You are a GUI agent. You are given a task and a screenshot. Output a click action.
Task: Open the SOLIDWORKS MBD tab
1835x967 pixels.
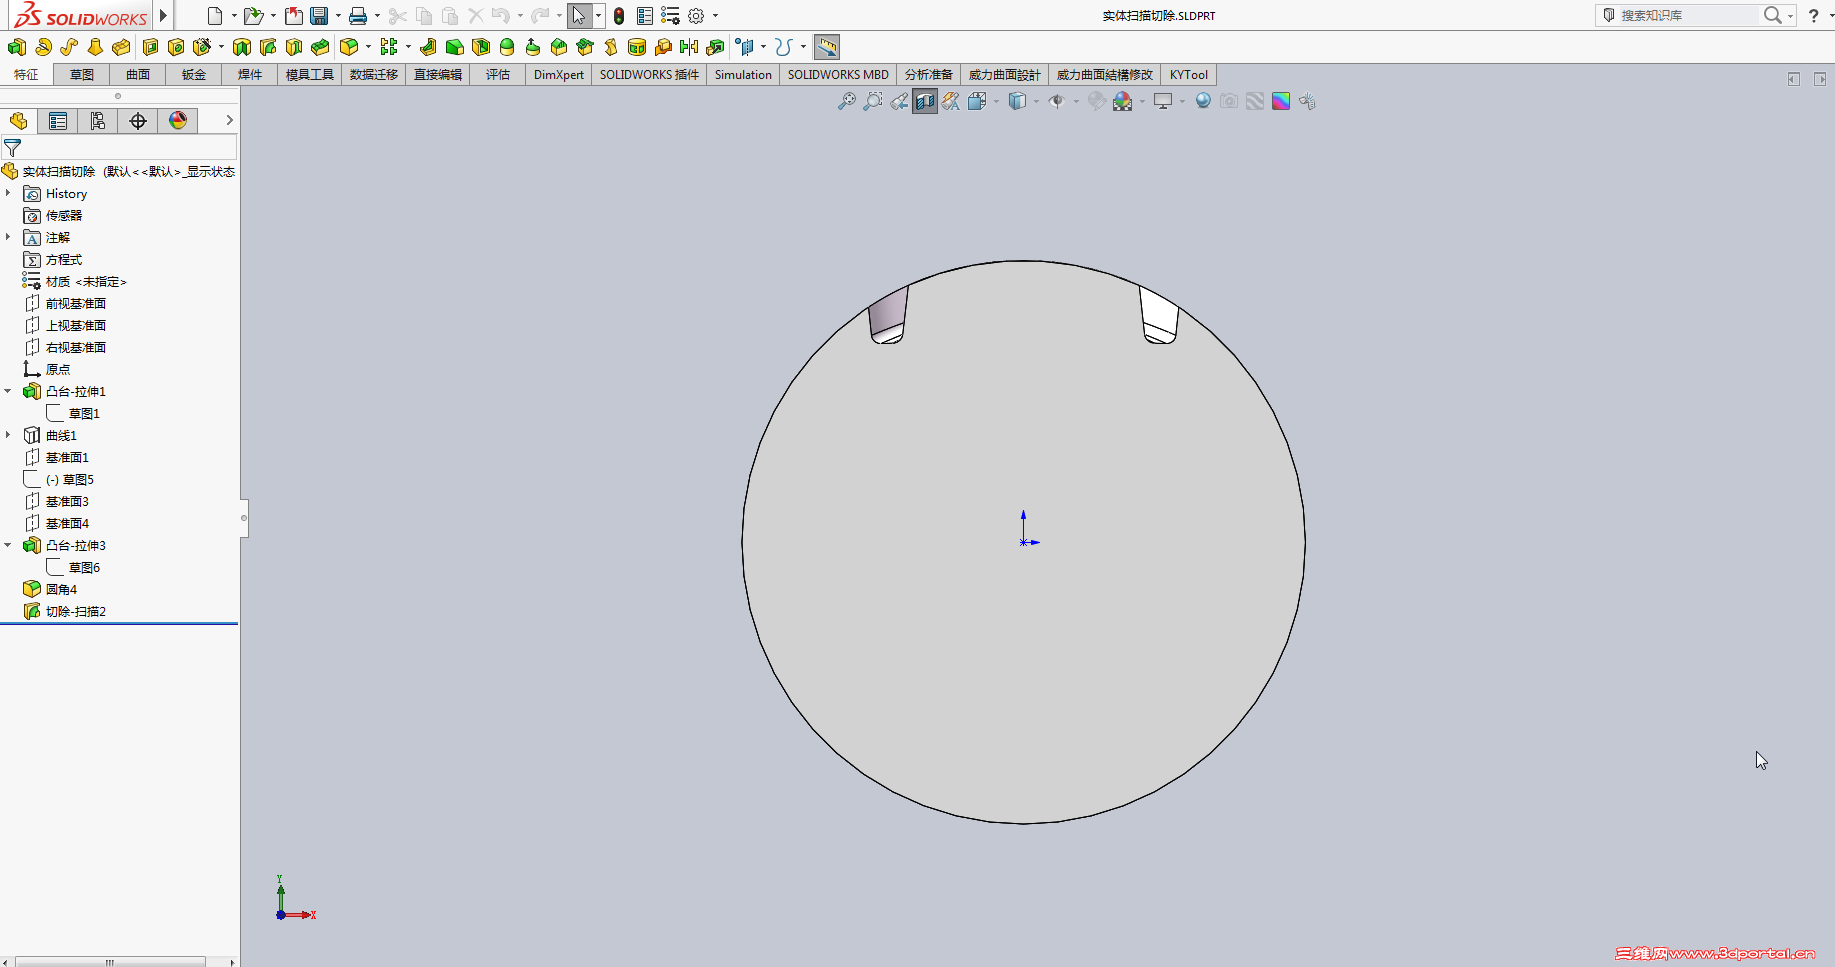[838, 75]
